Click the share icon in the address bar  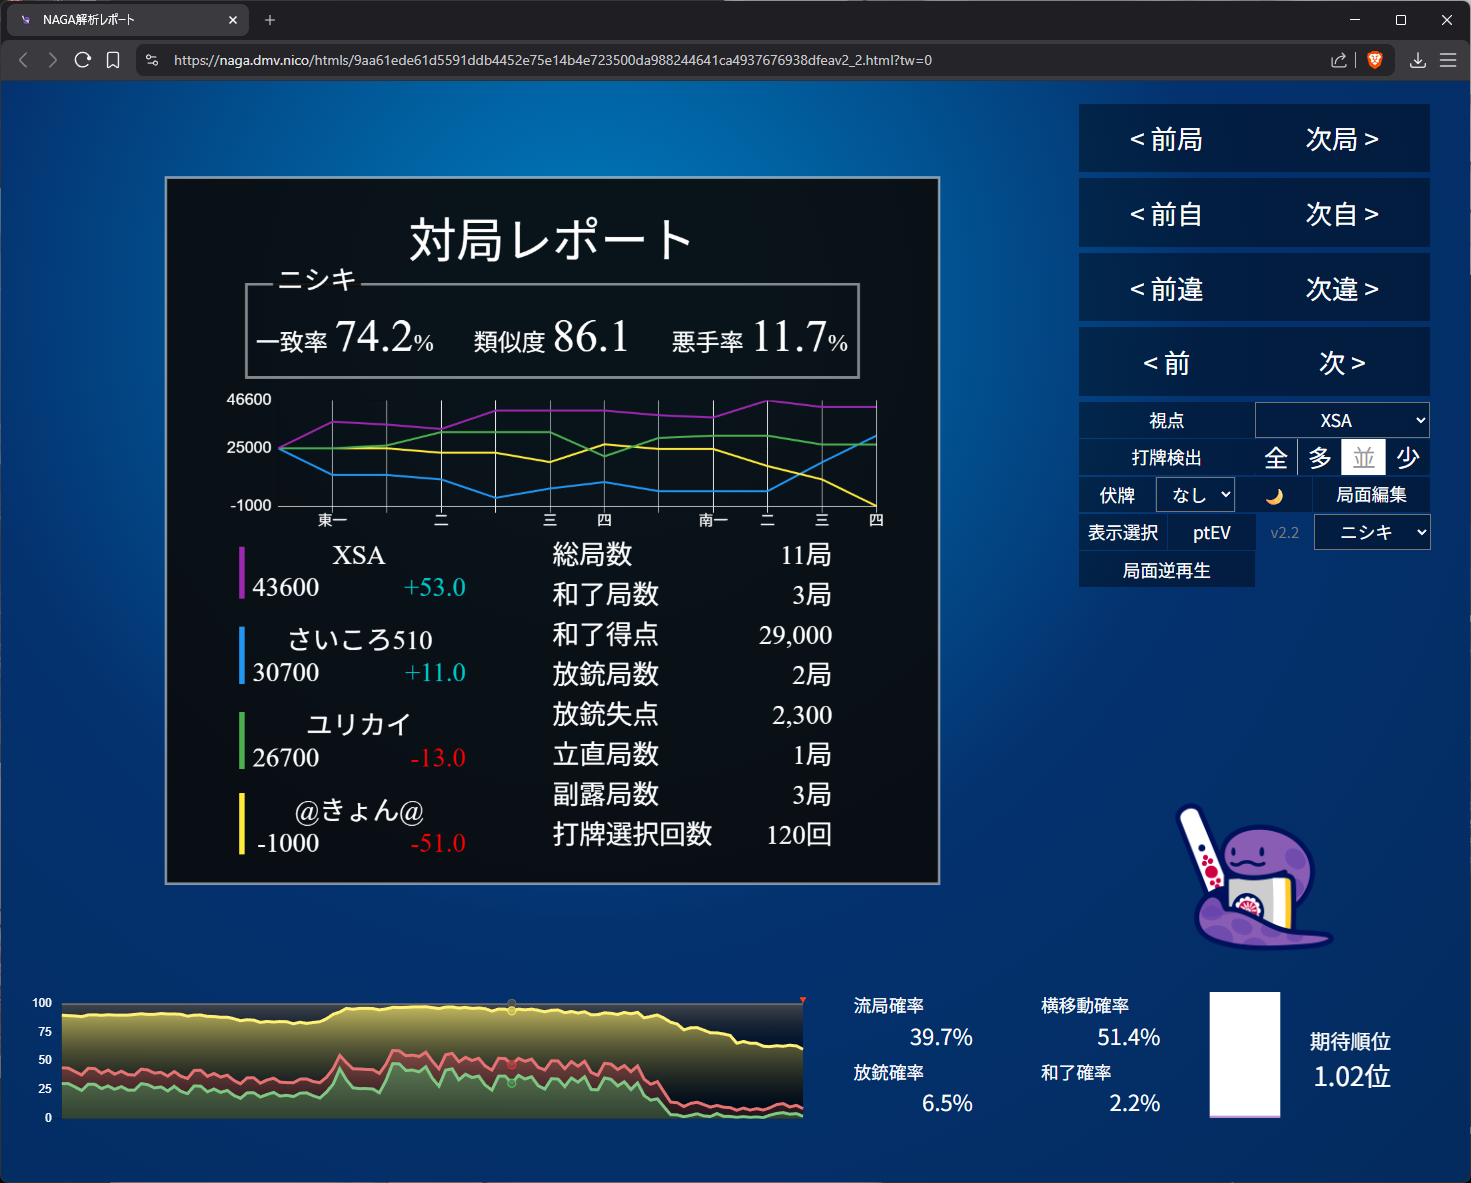tap(1338, 60)
